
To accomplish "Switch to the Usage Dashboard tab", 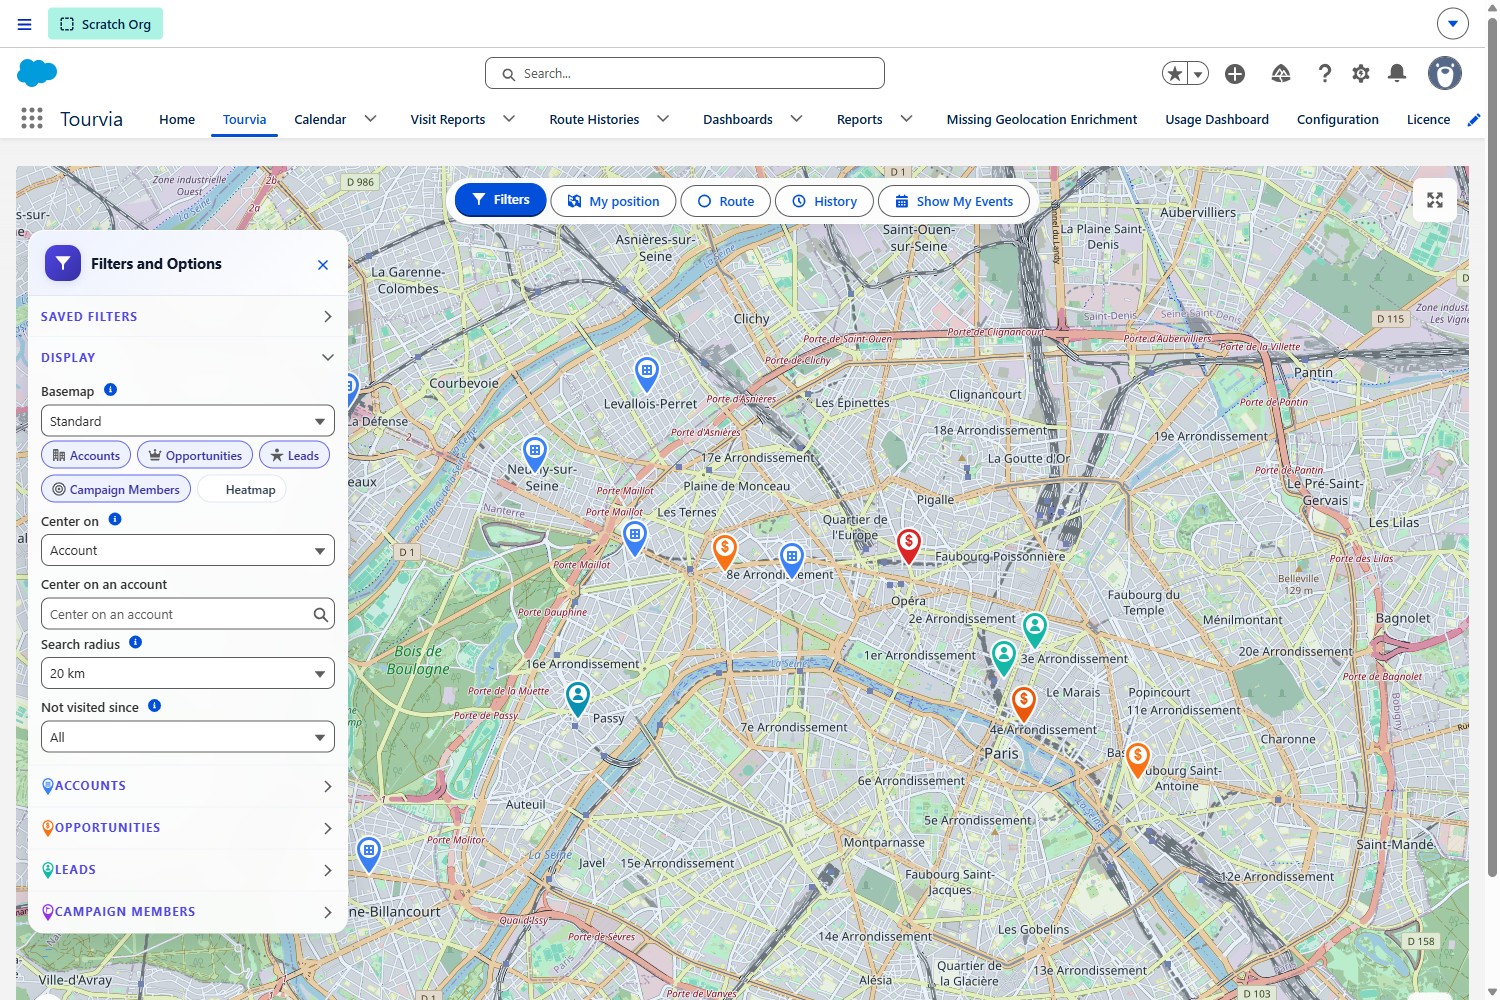I will click(1217, 120).
